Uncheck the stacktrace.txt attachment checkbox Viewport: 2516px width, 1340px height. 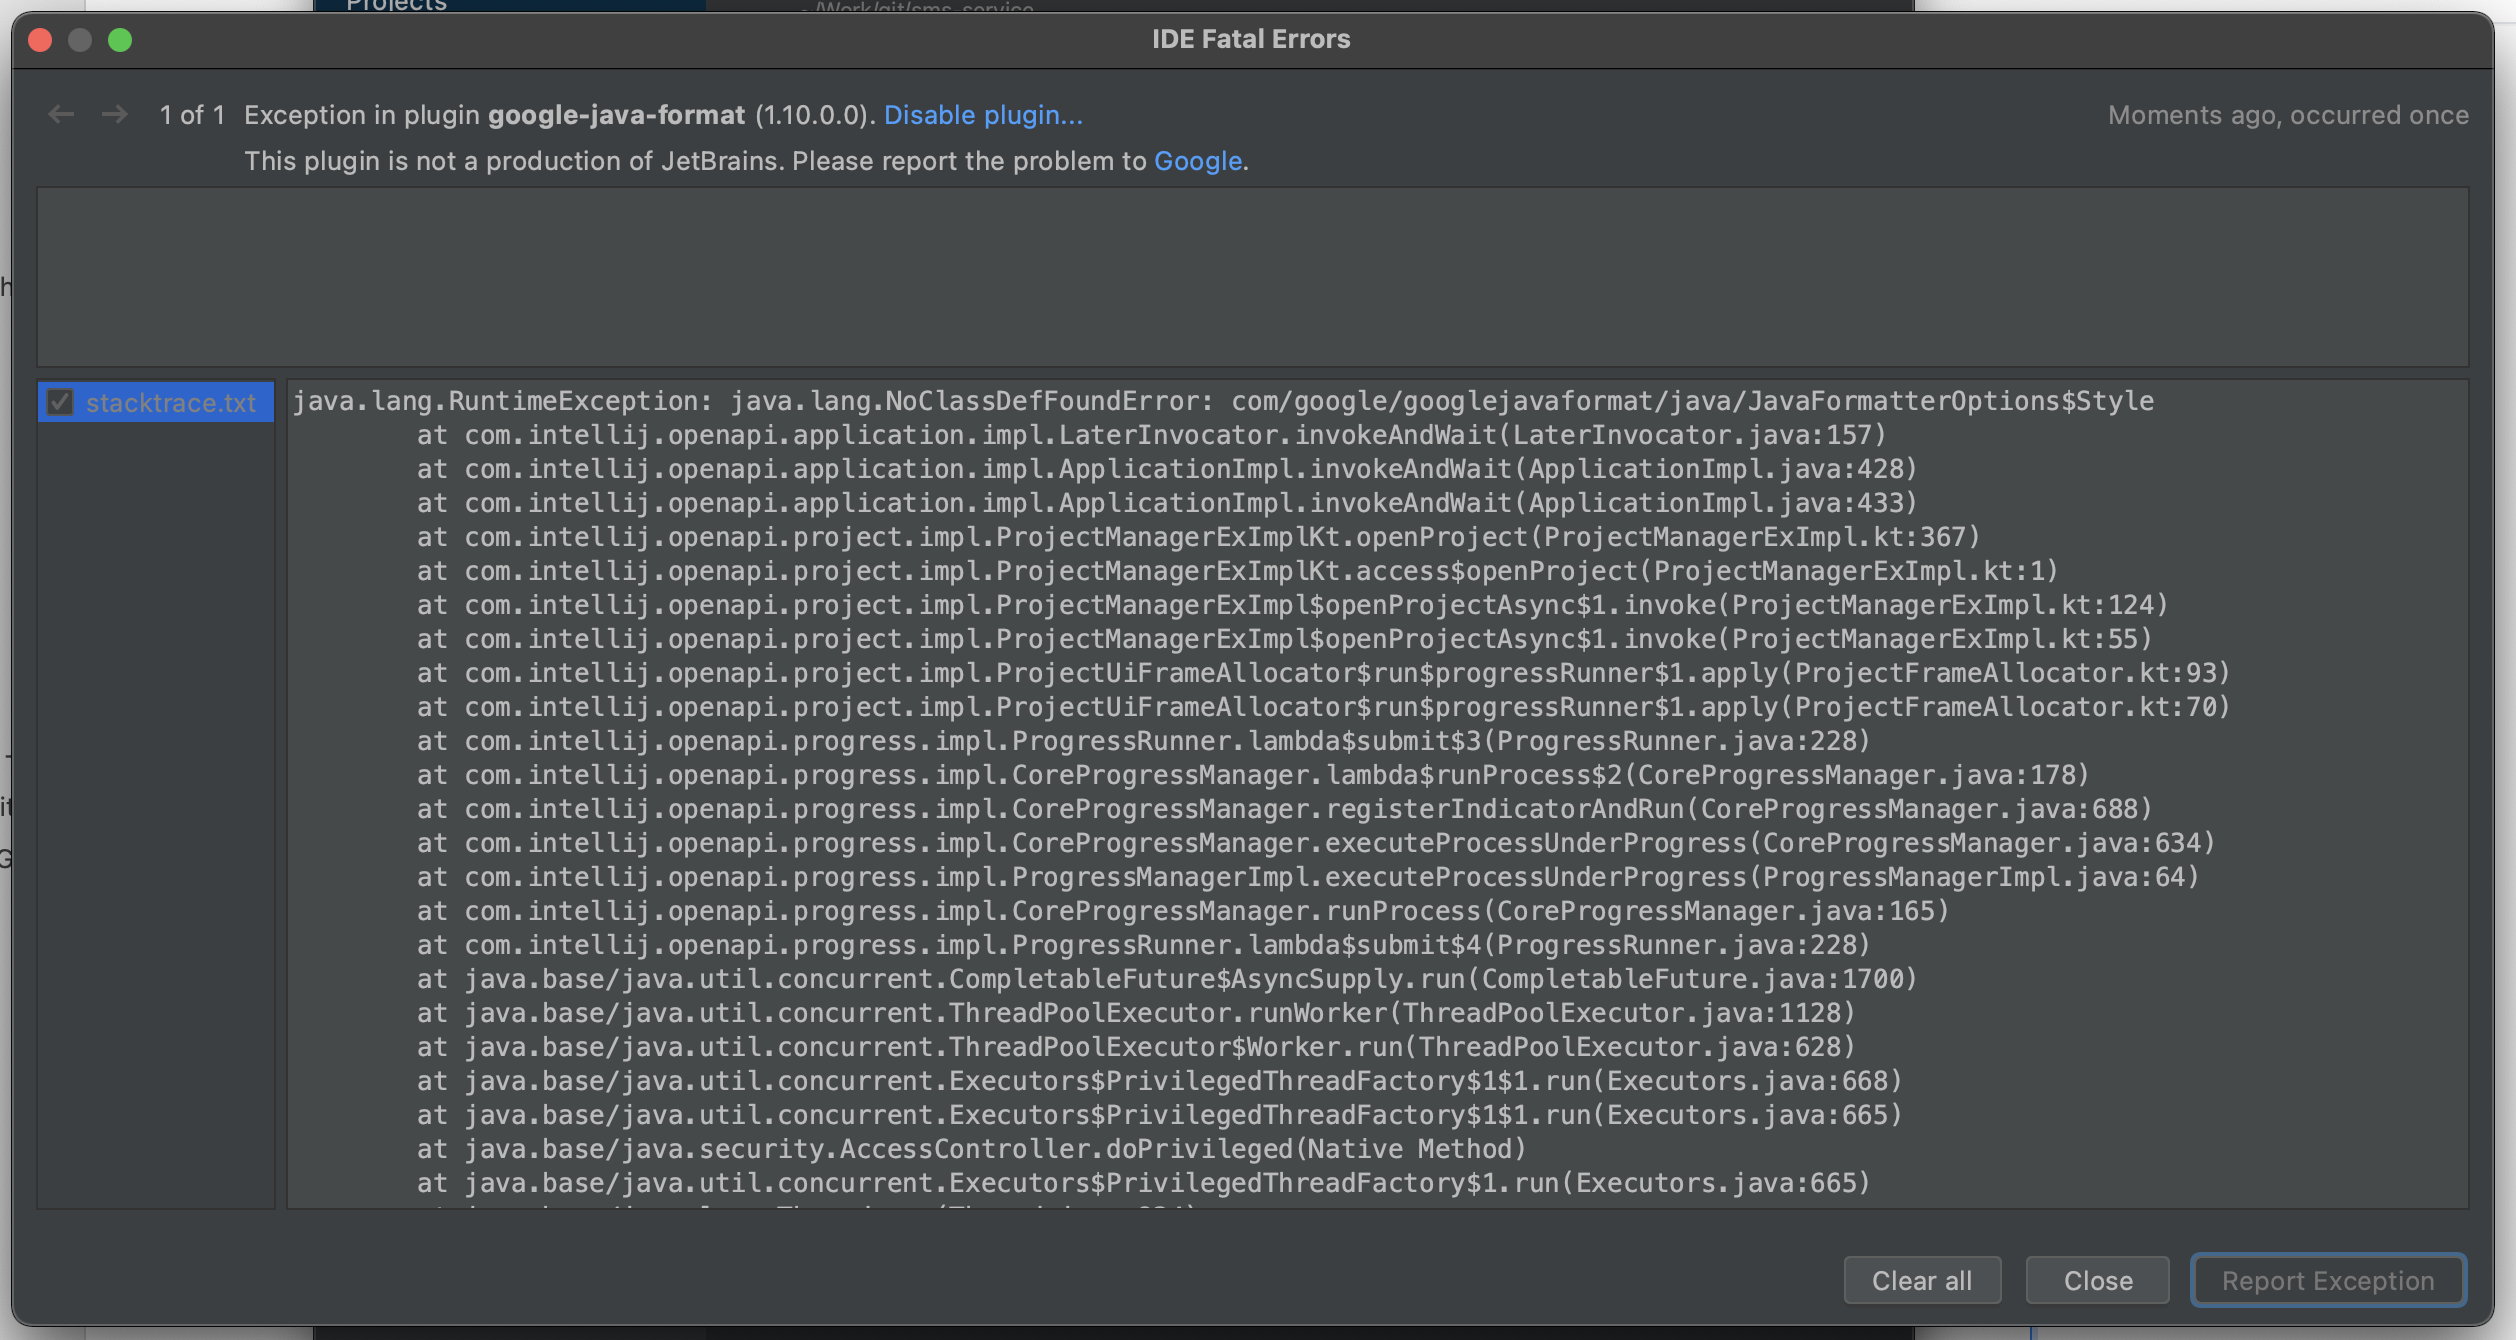click(60, 402)
